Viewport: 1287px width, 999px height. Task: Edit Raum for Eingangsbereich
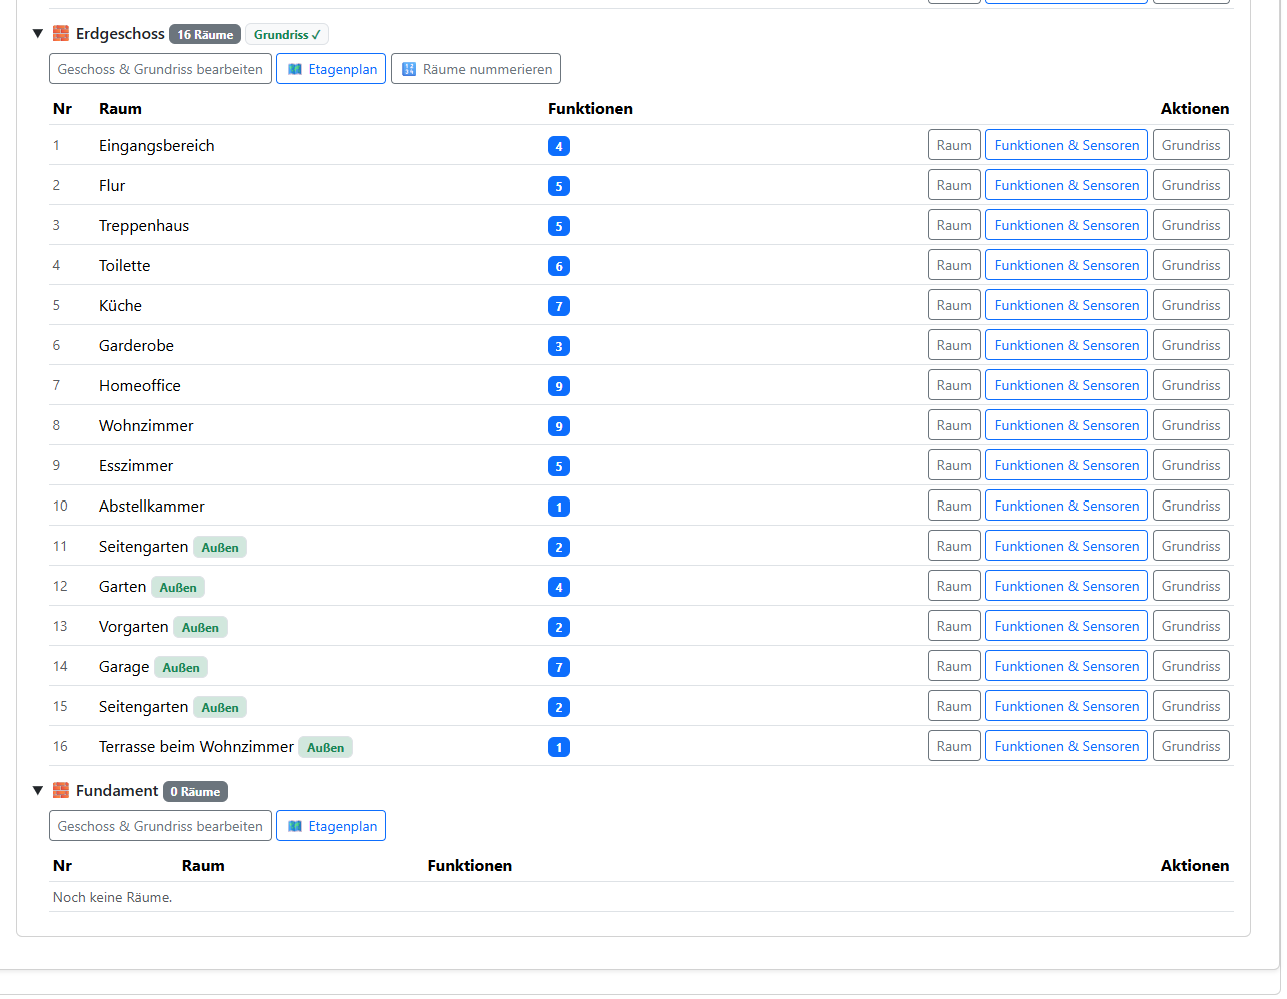tap(954, 145)
